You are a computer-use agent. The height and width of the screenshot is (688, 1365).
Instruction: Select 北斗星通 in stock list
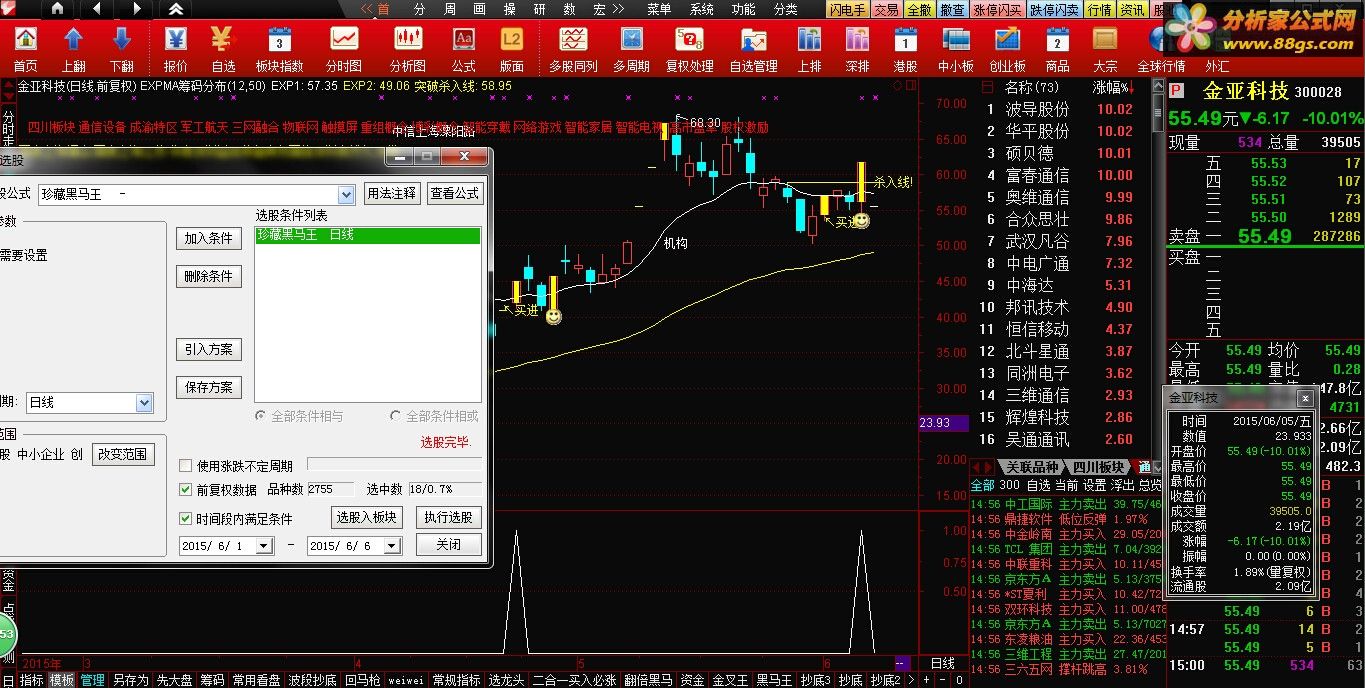1037,351
